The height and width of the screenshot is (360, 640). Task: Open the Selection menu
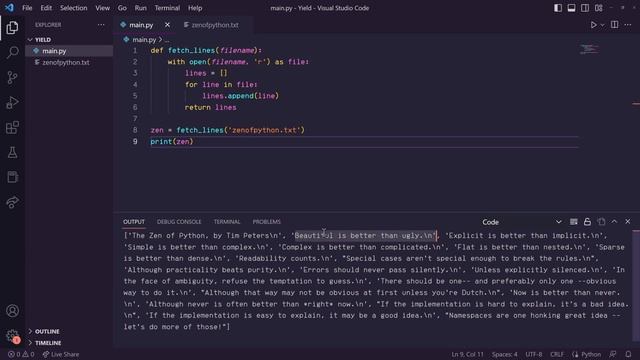pyautogui.click(x=73, y=8)
